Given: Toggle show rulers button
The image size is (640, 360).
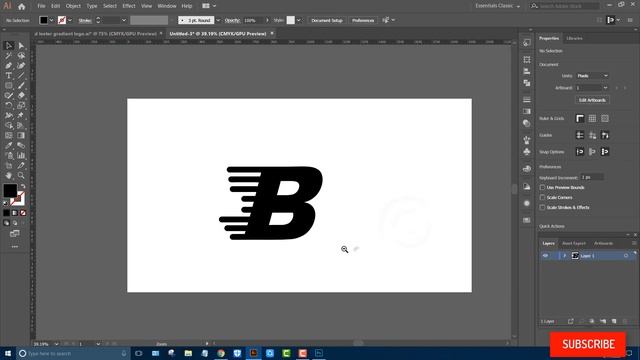Looking at the screenshot, I should (580, 118).
